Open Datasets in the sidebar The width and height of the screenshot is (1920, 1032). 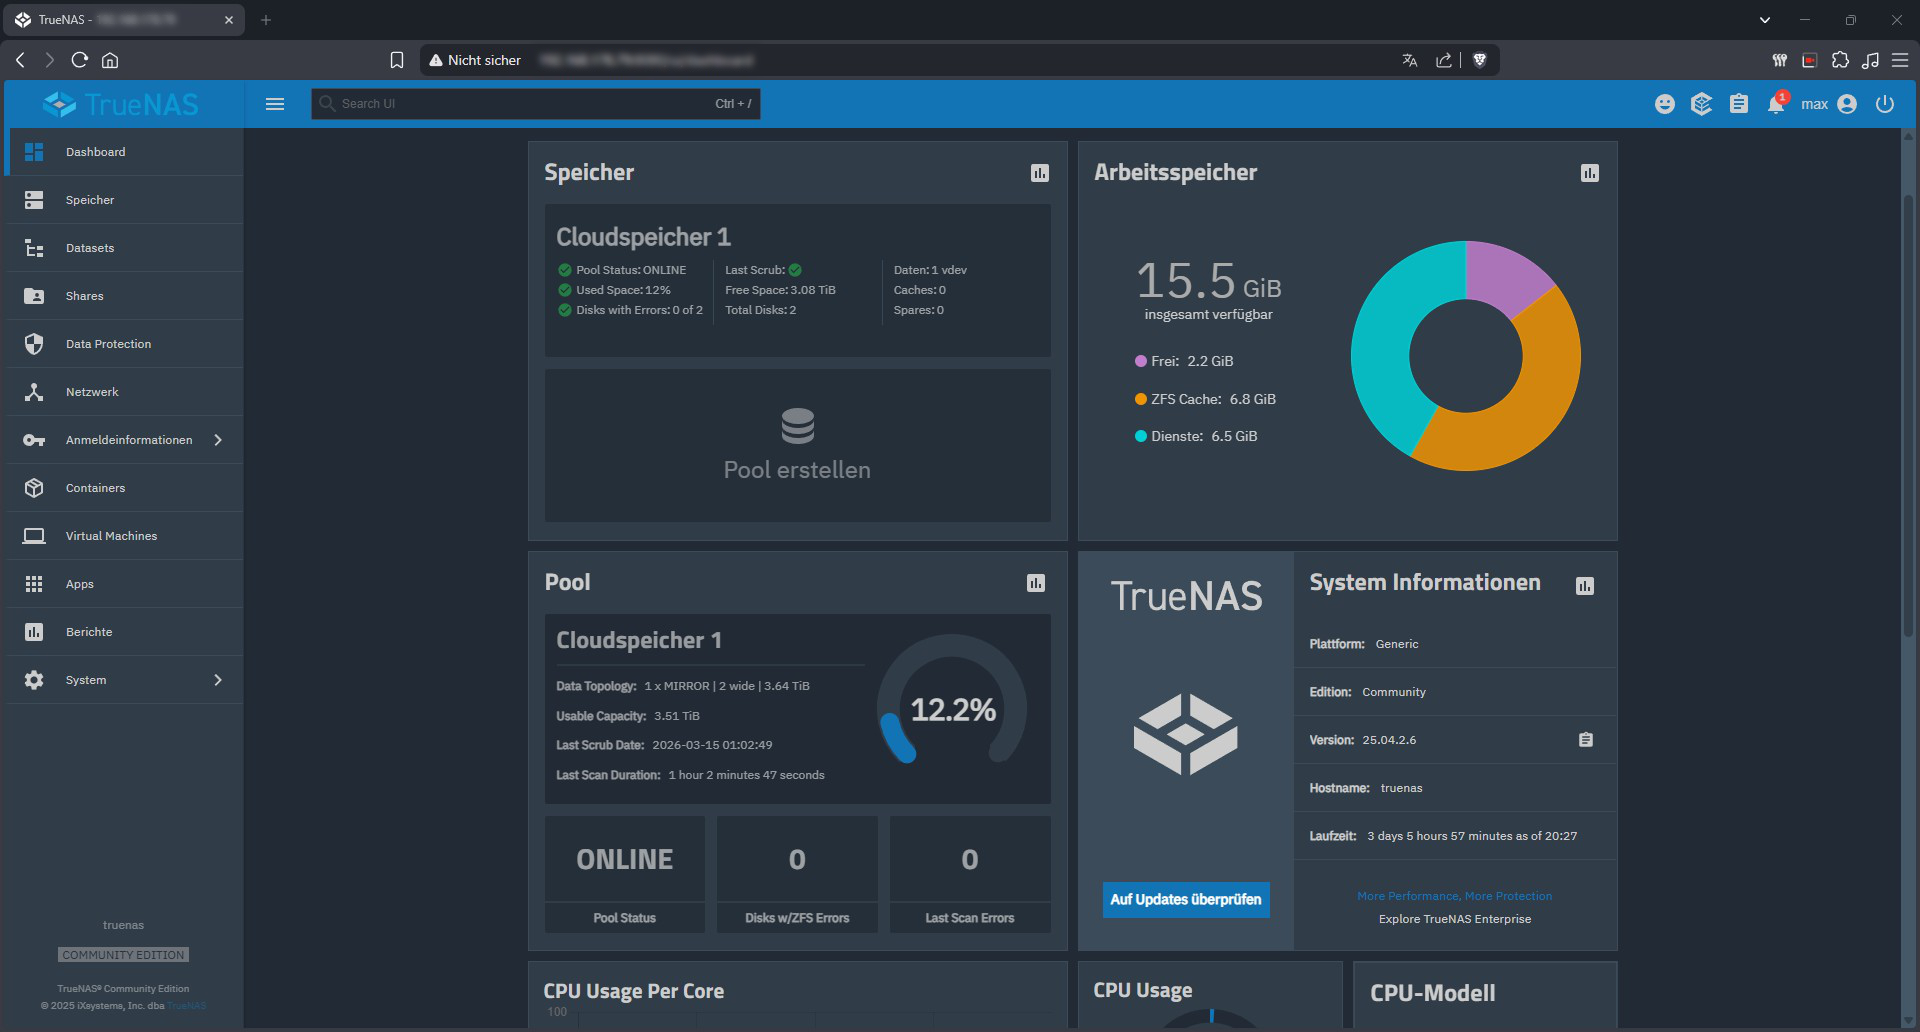[x=90, y=248]
